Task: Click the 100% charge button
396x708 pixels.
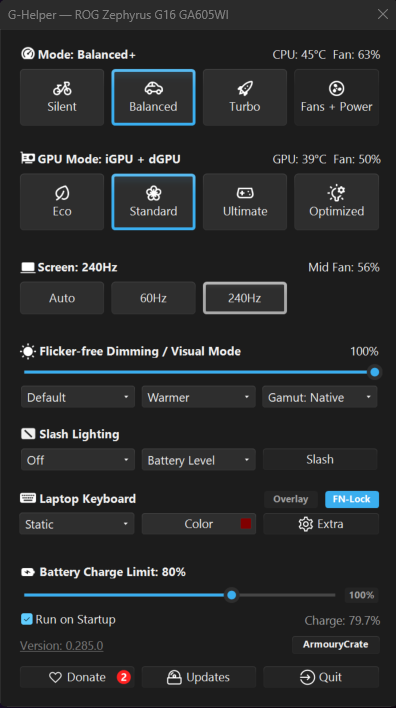Action: click(x=361, y=595)
